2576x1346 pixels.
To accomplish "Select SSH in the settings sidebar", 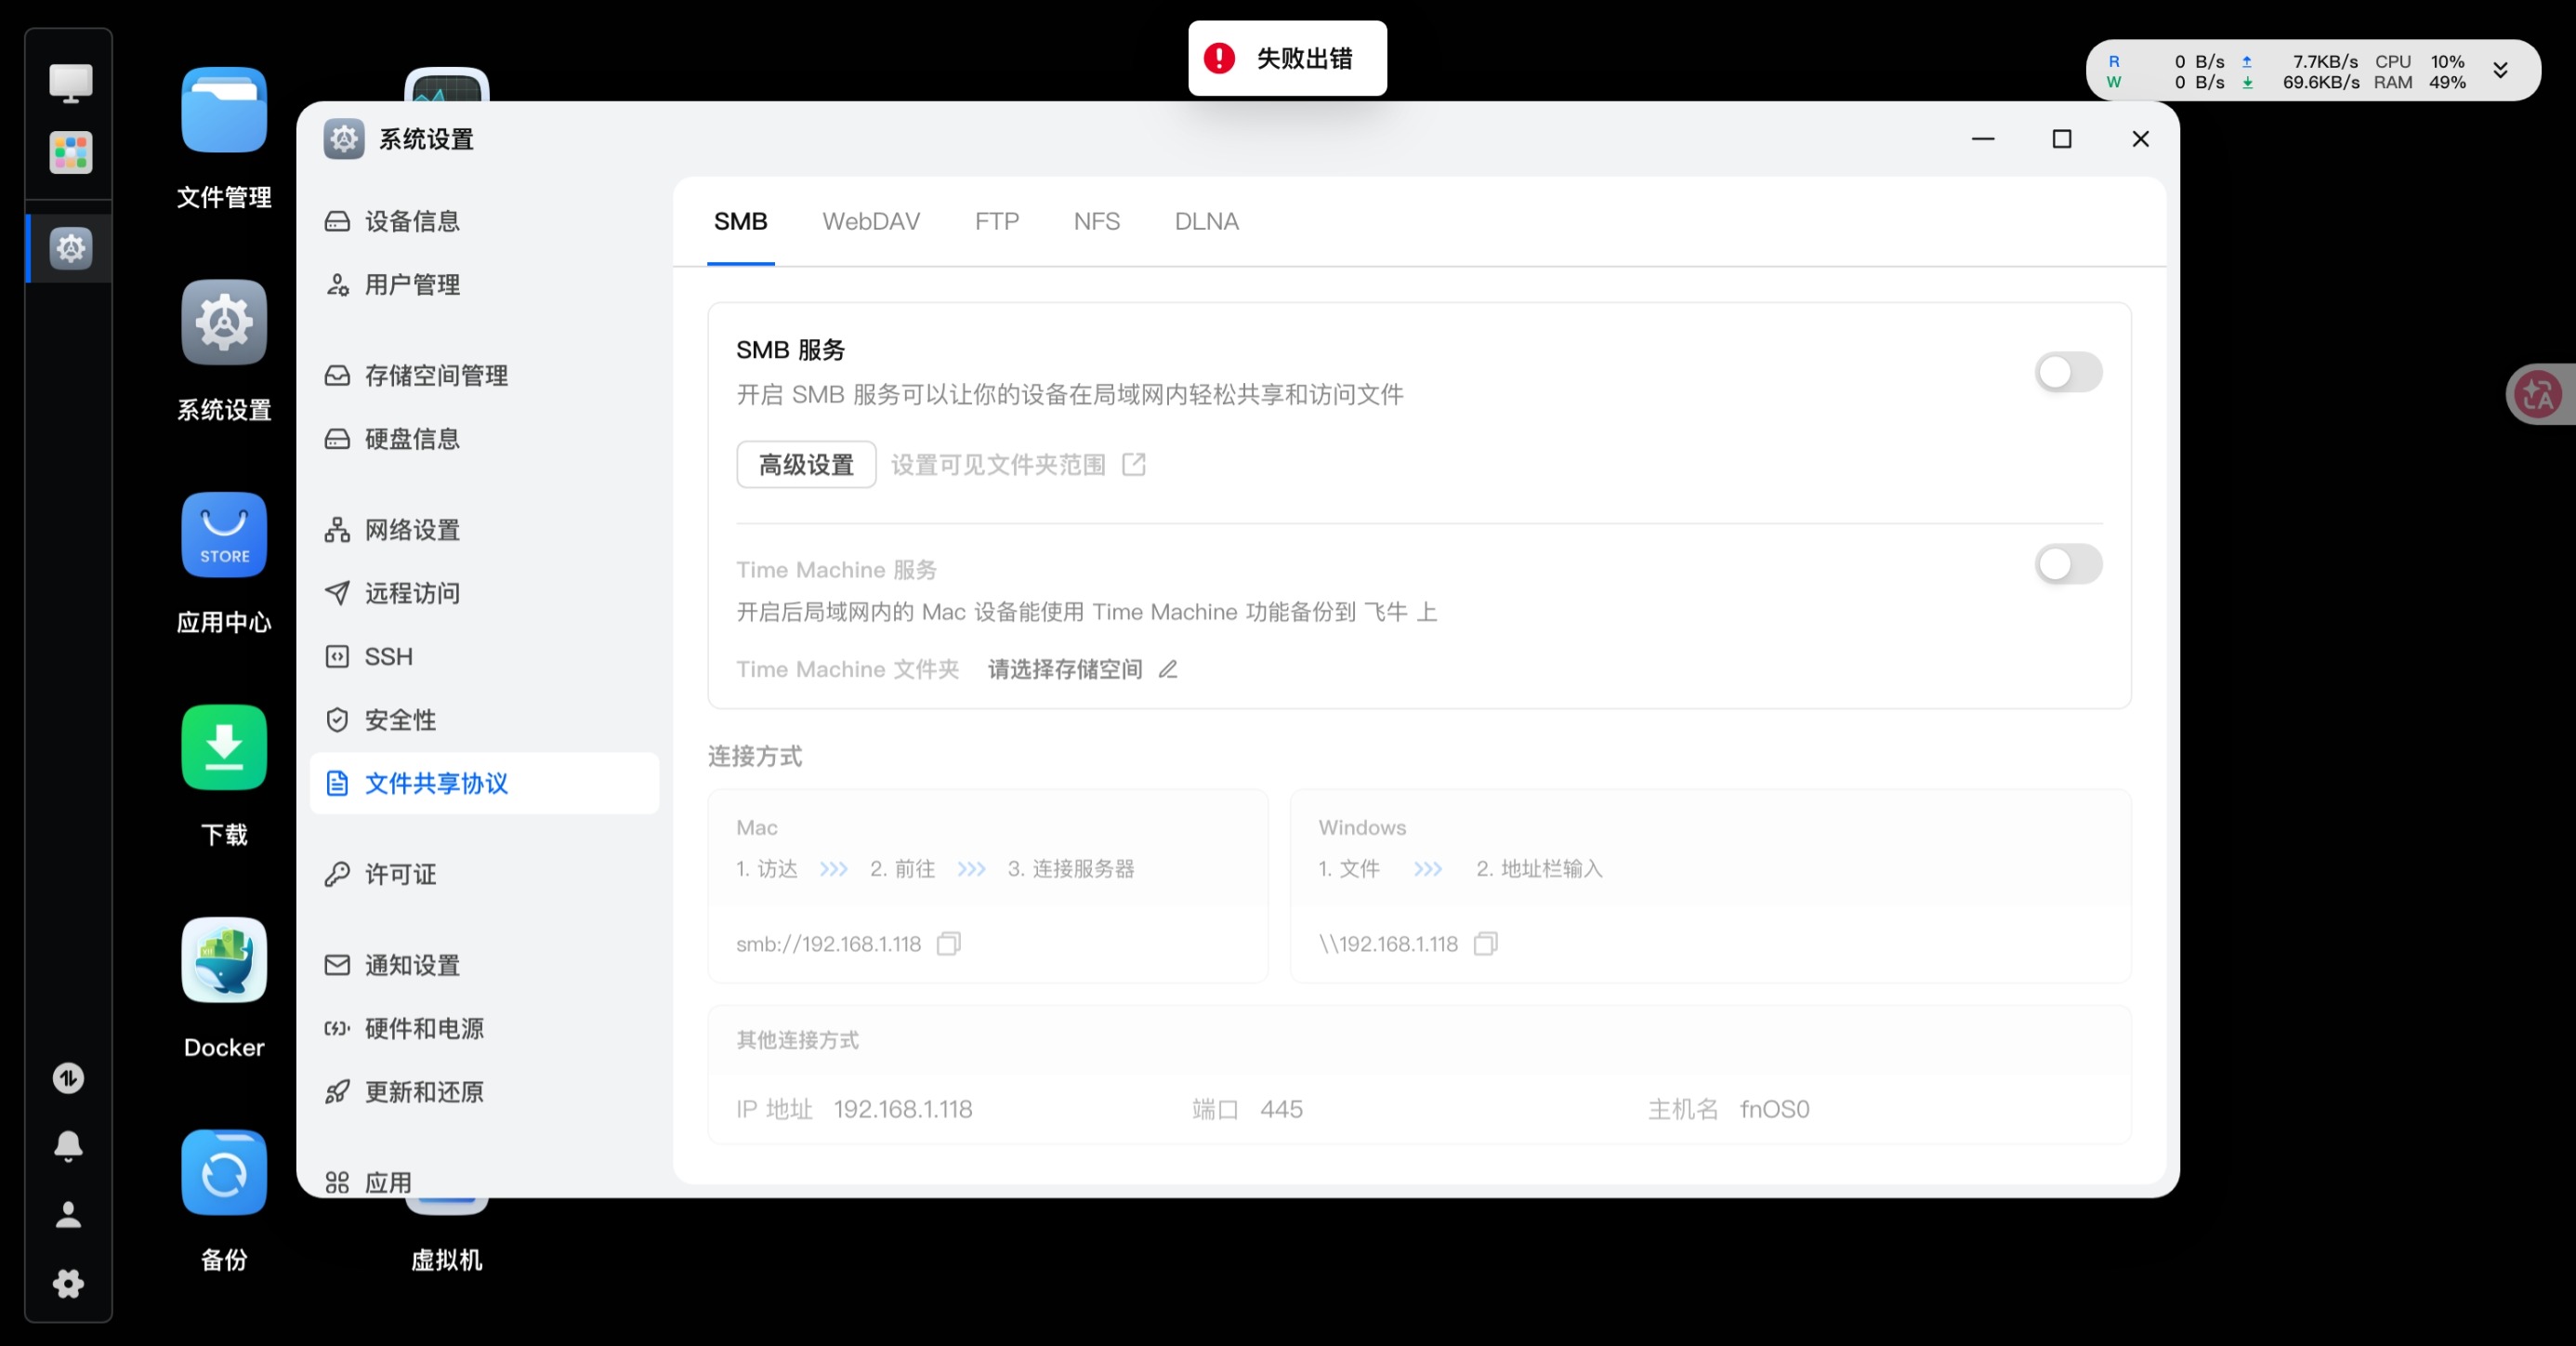I will click(388, 656).
